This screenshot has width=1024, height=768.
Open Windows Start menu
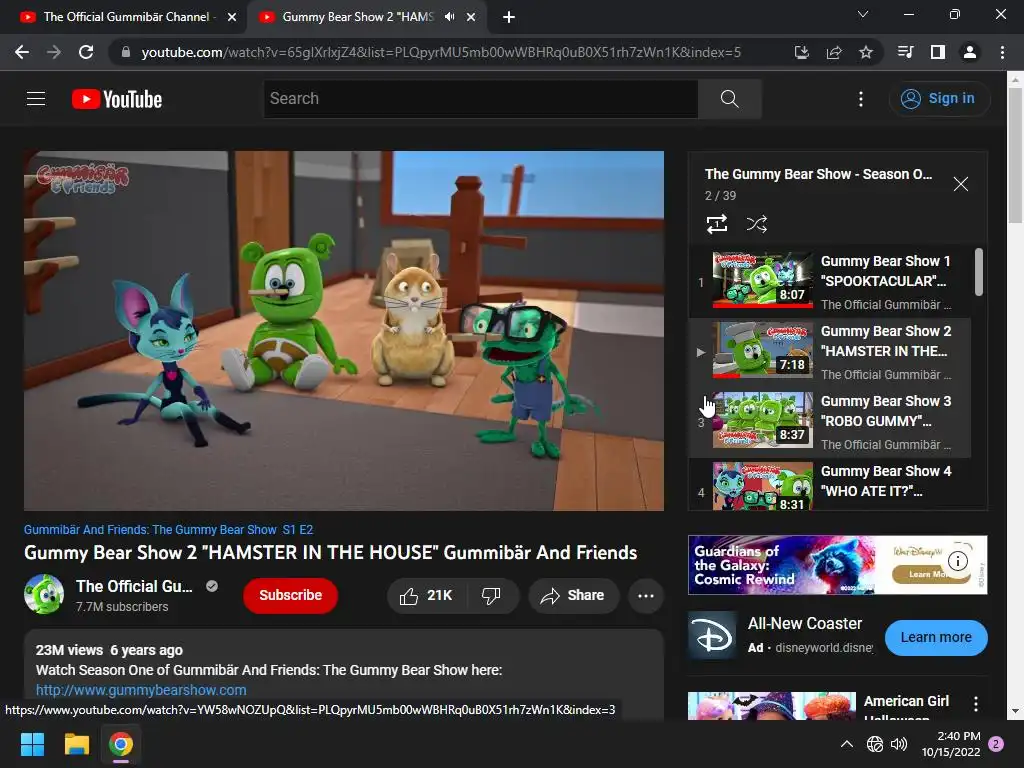(32, 744)
